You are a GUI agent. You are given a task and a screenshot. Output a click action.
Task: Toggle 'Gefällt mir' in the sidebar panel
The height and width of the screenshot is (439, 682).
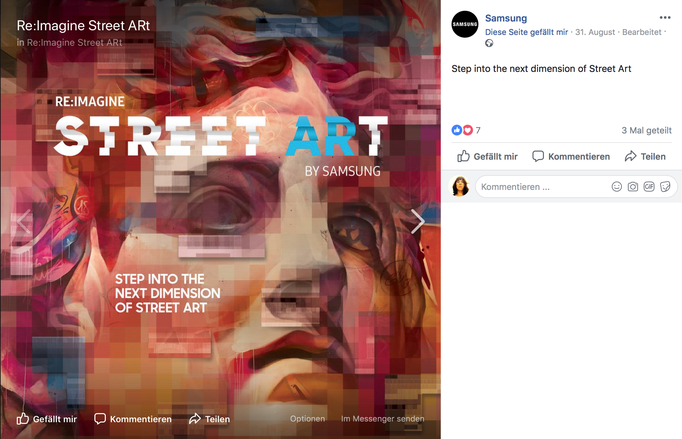pos(487,156)
